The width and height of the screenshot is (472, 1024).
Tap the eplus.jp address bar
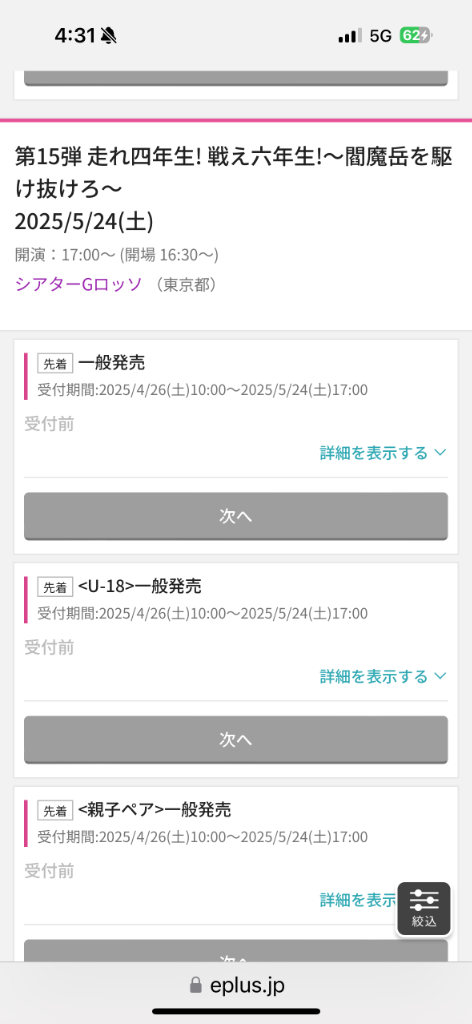236,985
